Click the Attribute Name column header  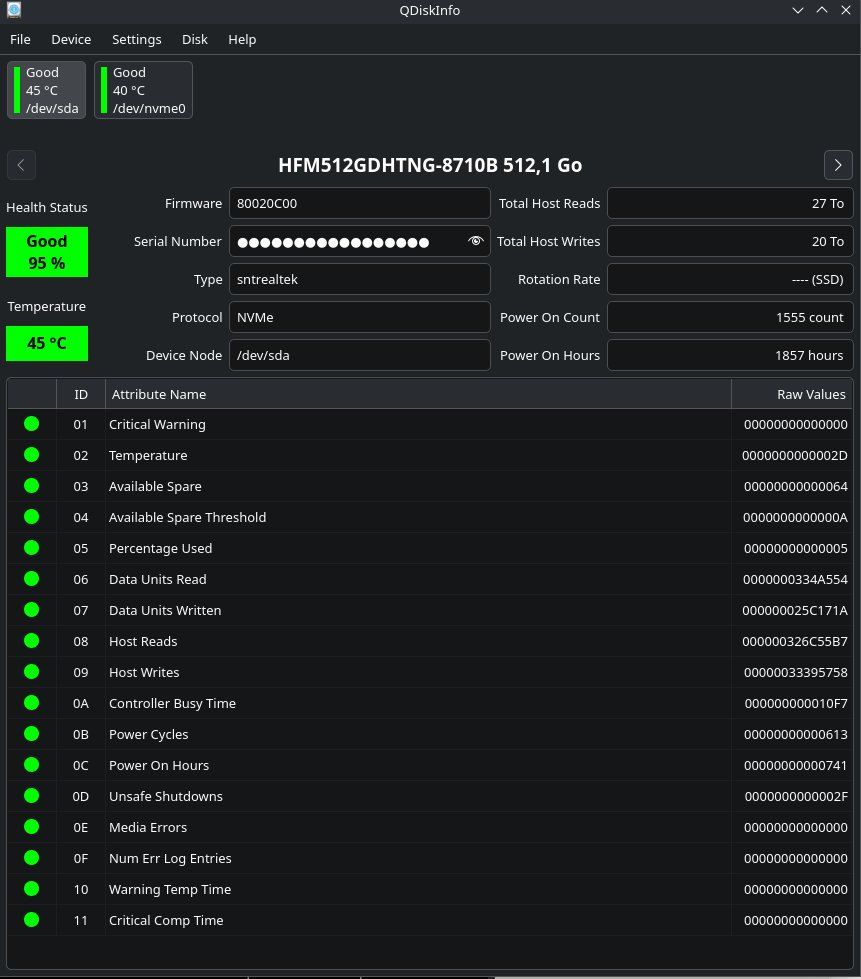coord(418,394)
